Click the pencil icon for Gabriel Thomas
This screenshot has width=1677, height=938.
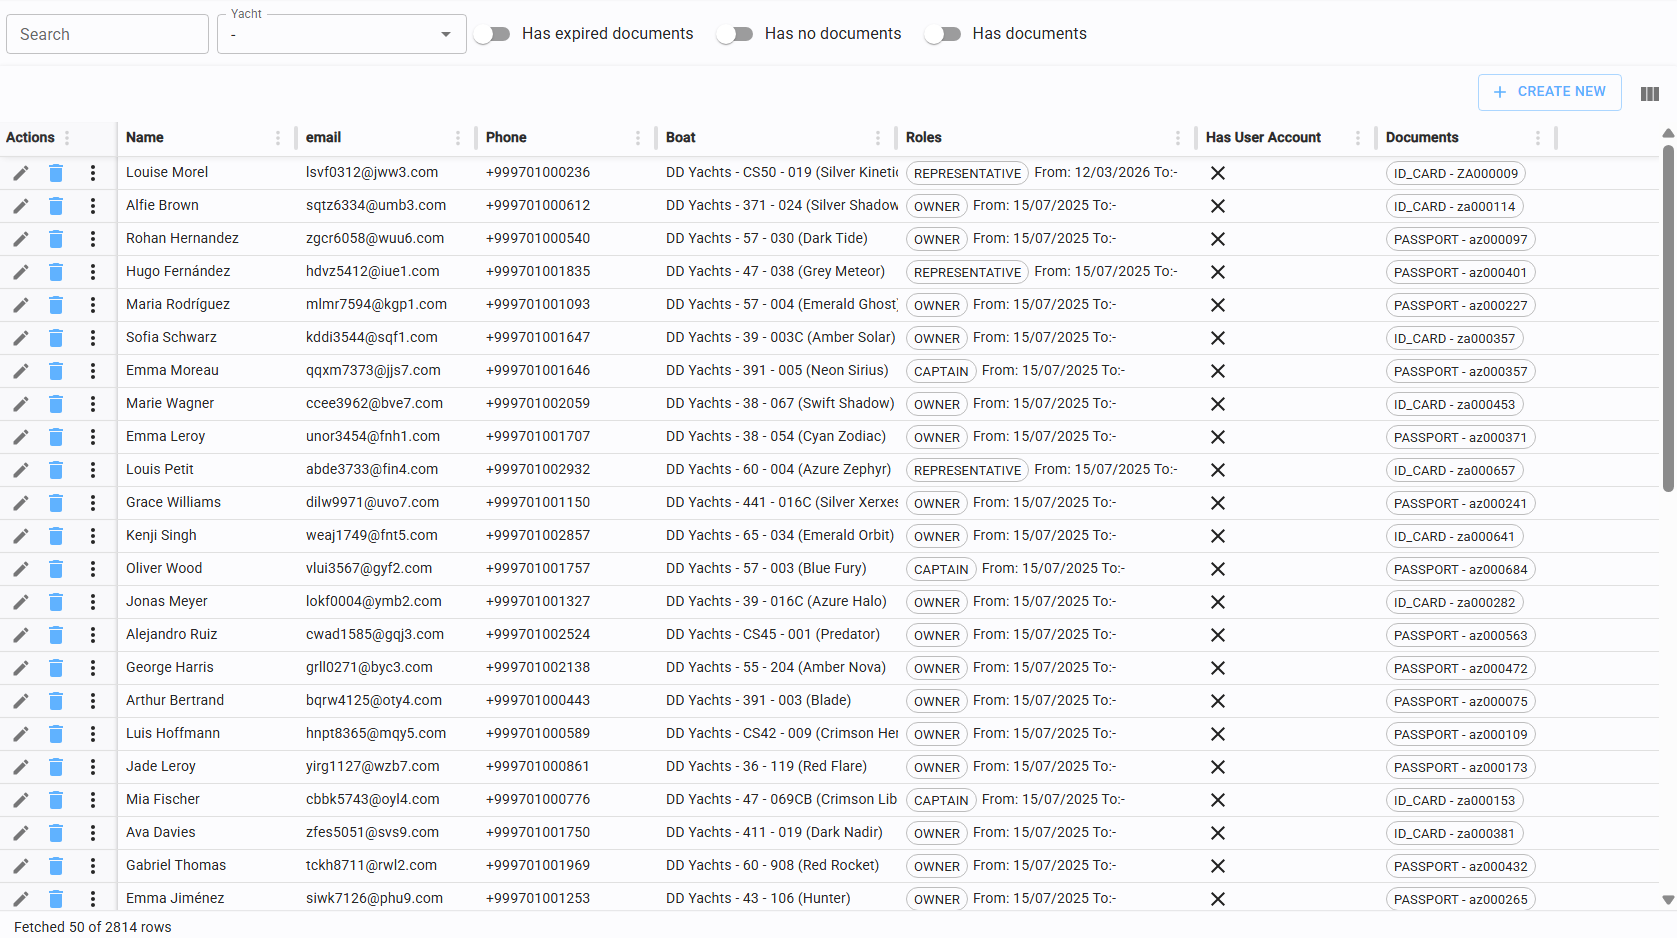coord(21,866)
